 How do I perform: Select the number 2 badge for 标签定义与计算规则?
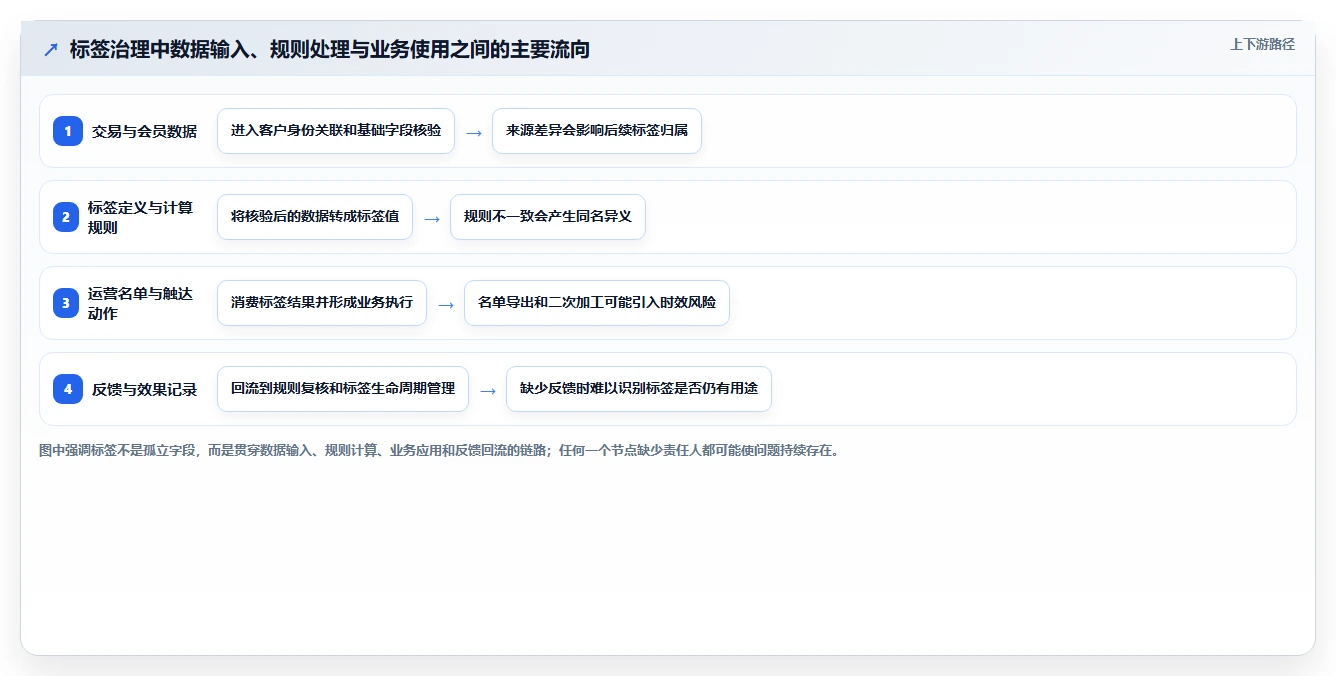(68, 217)
